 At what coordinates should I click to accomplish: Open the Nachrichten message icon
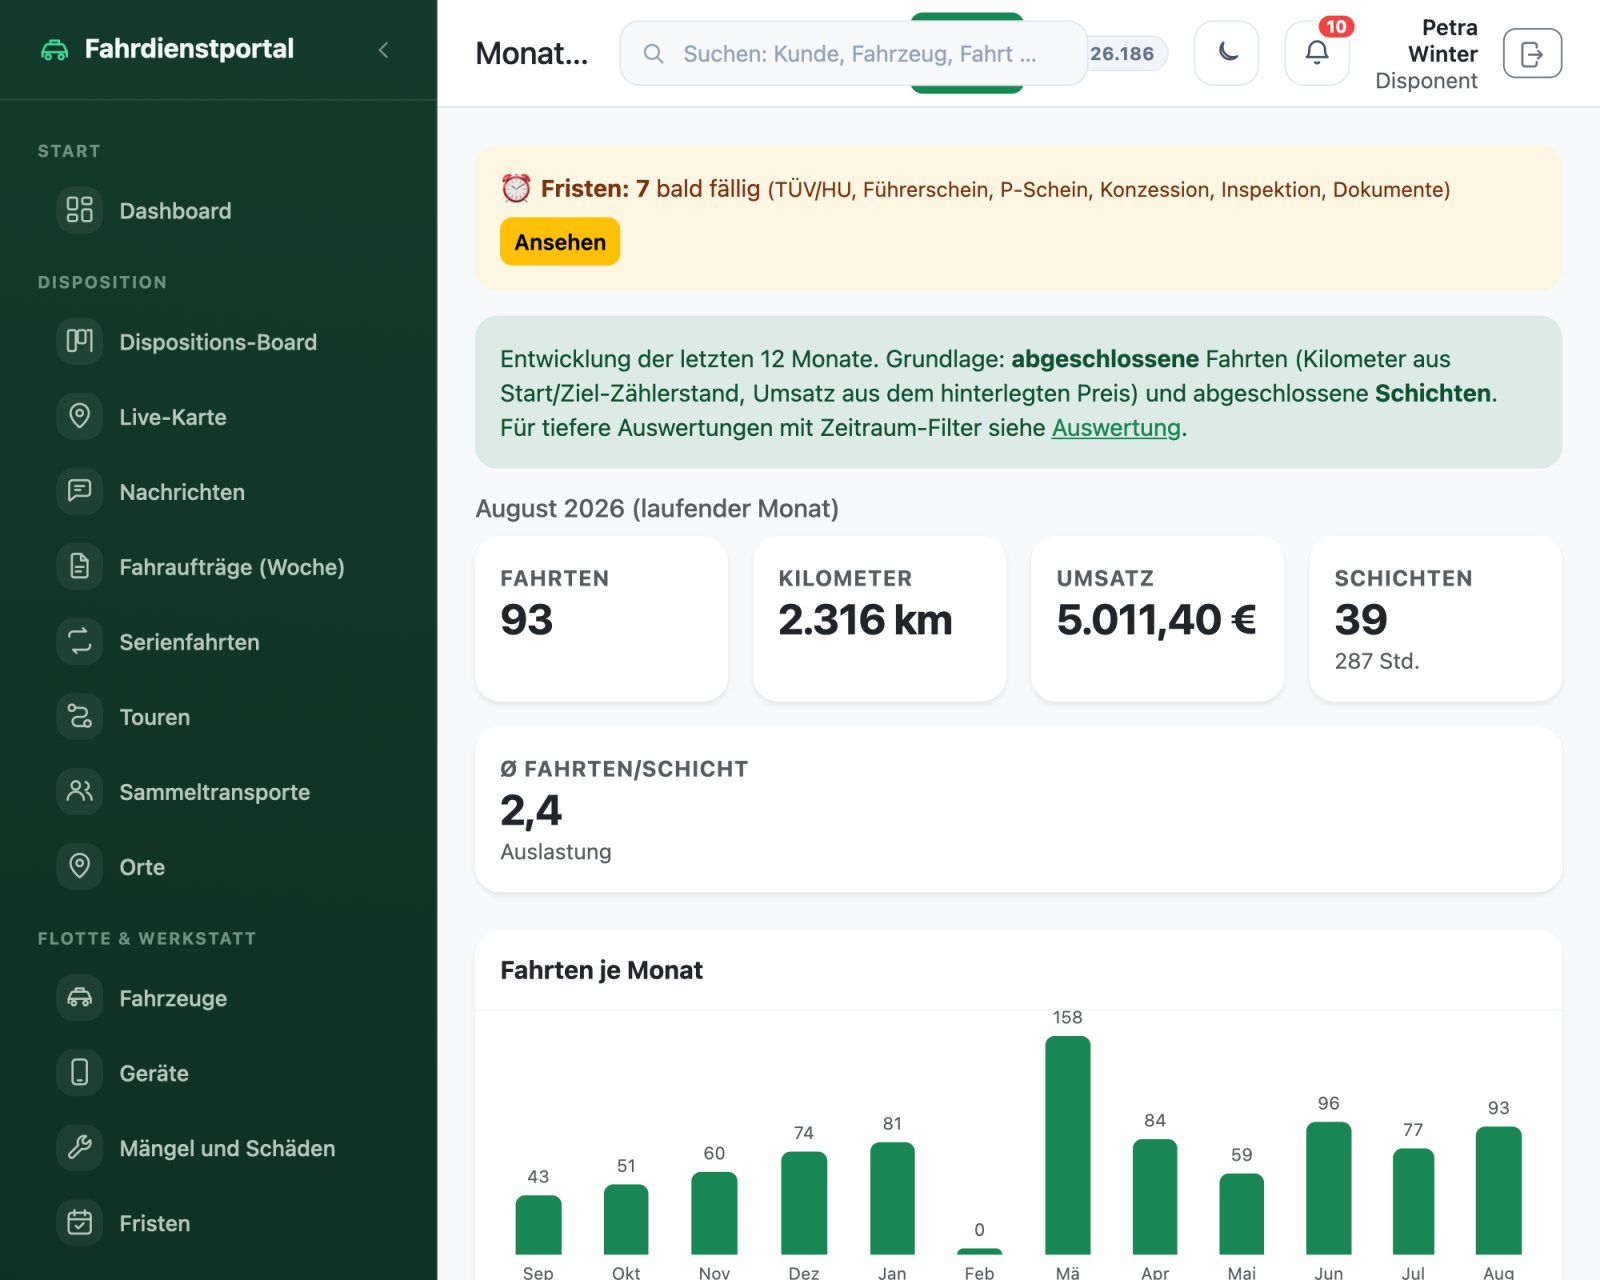[80, 491]
